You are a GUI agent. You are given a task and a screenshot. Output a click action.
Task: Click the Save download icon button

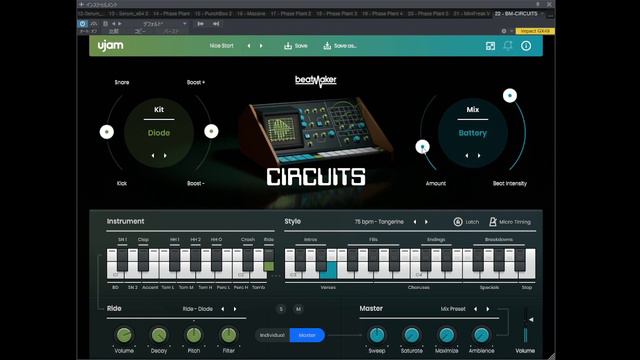pos(288,46)
